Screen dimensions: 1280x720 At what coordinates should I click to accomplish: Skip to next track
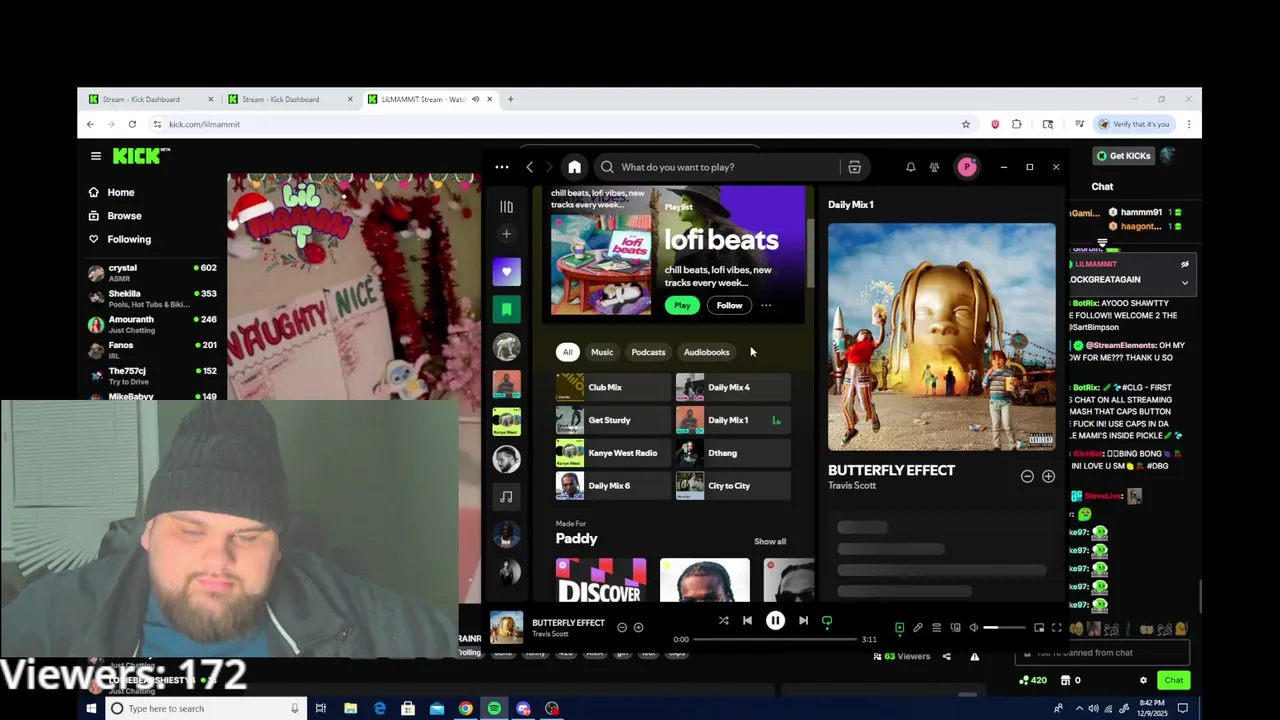pos(803,621)
